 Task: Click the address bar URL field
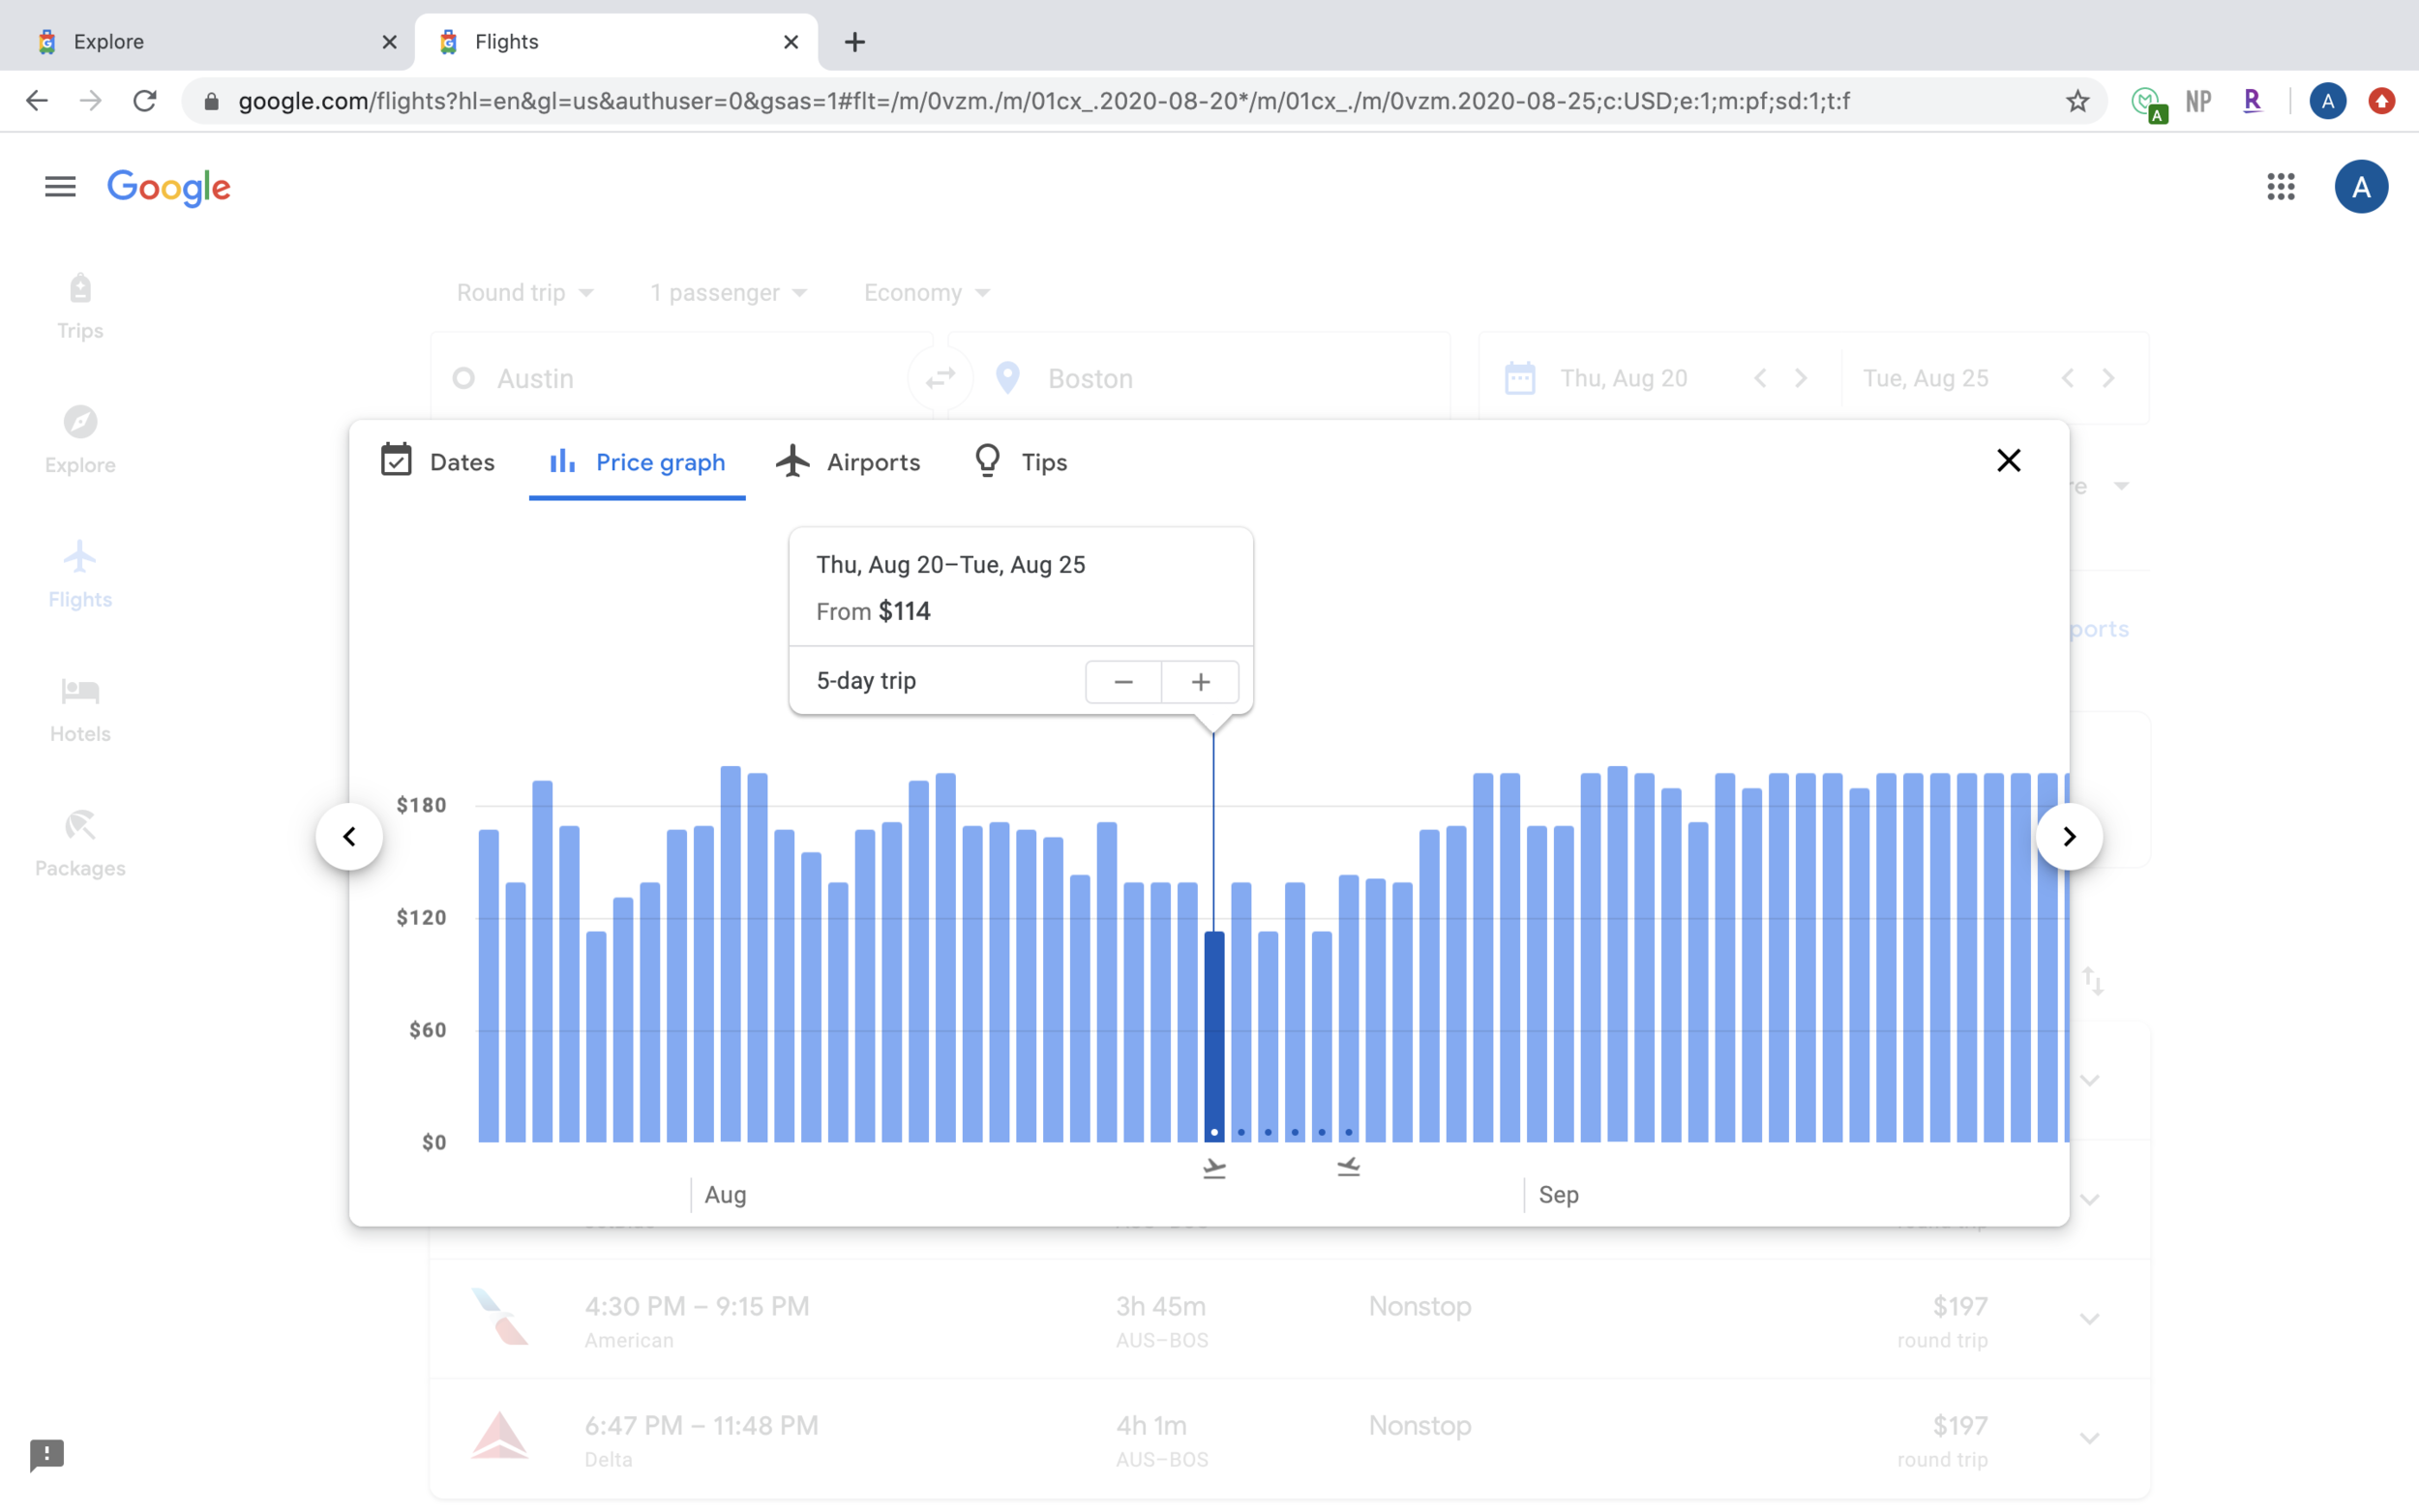(x=1043, y=101)
